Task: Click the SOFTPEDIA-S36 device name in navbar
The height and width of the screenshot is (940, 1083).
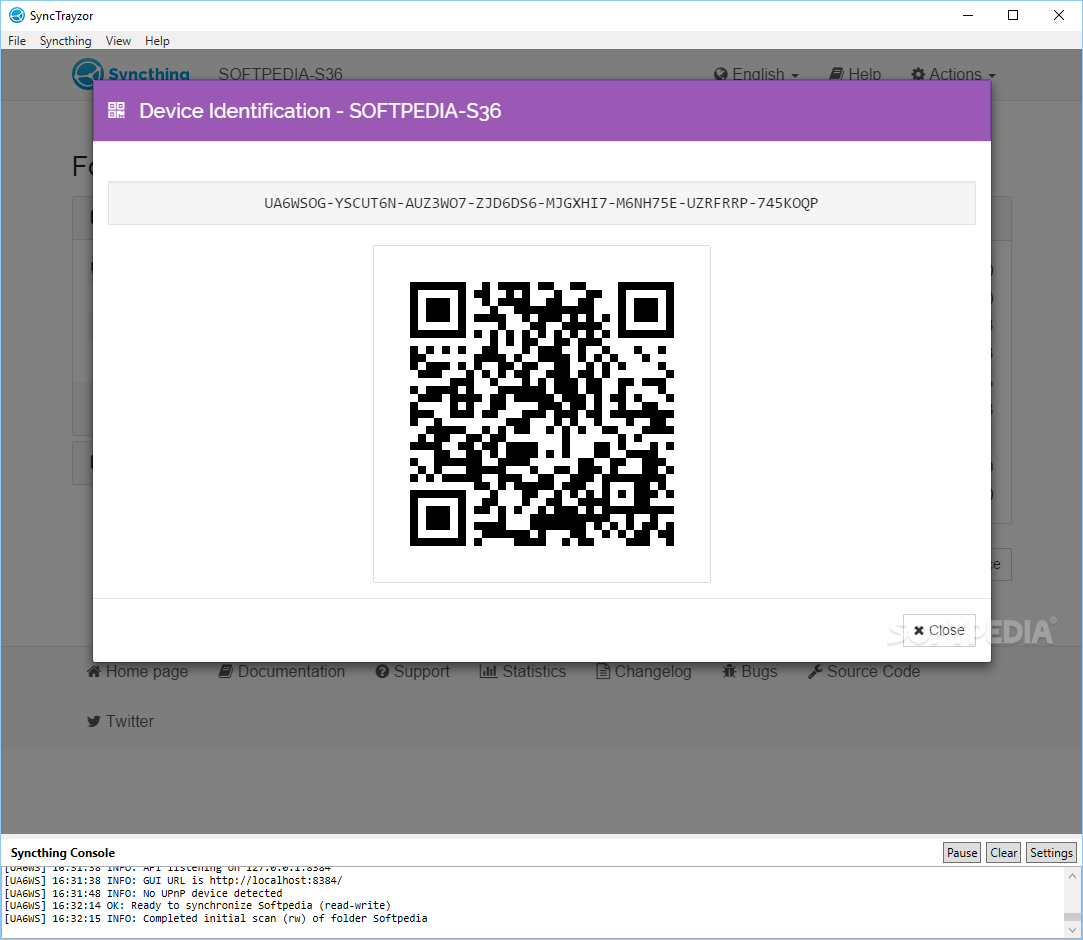Action: pyautogui.click(x=280, y=74)
